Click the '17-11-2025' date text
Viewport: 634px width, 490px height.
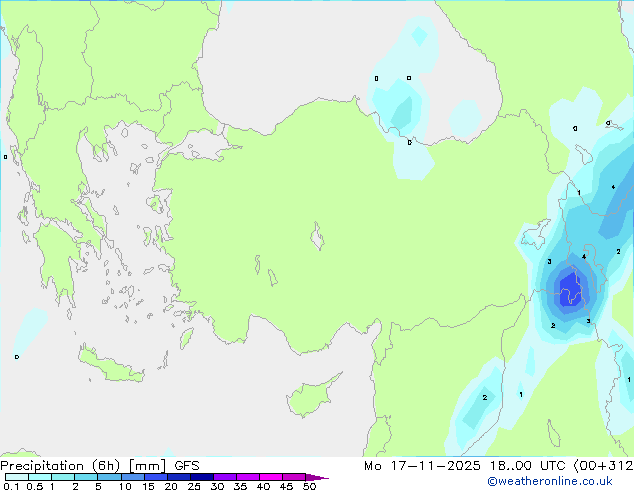[436, 466]
